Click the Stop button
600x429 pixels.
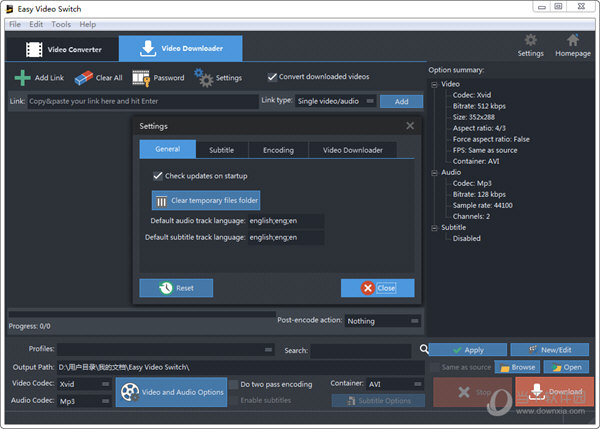[x=473, y=392]
